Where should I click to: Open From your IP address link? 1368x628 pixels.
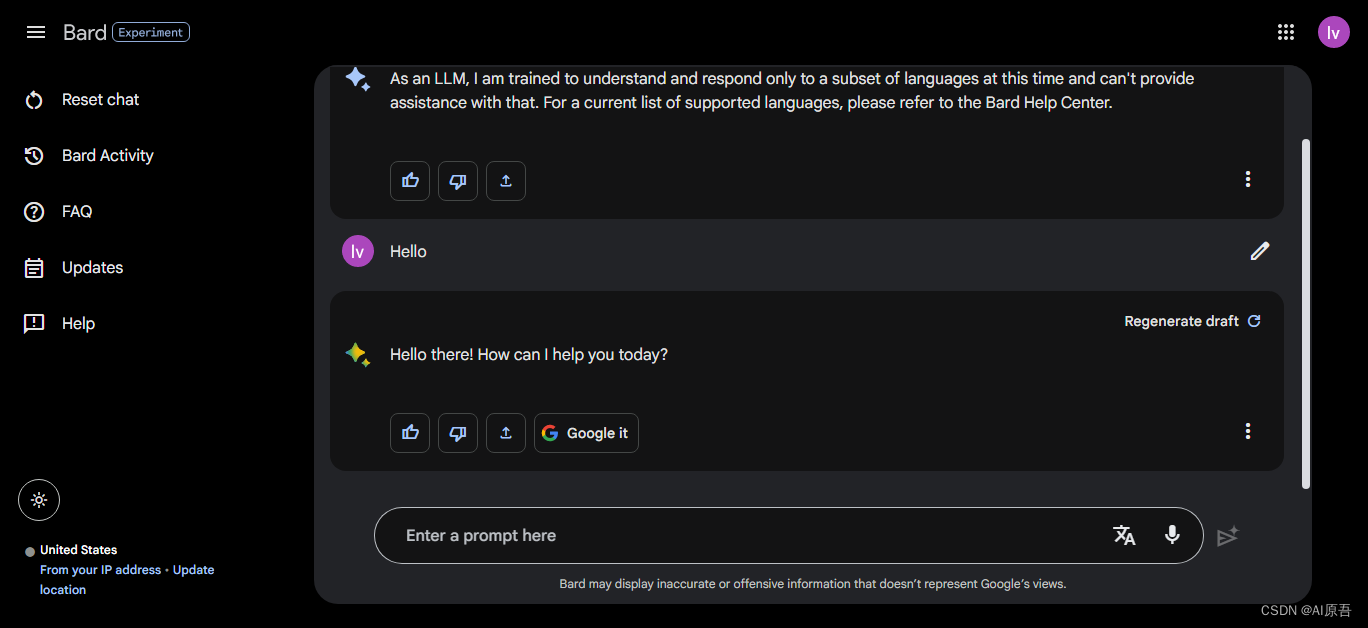[100, 570]
